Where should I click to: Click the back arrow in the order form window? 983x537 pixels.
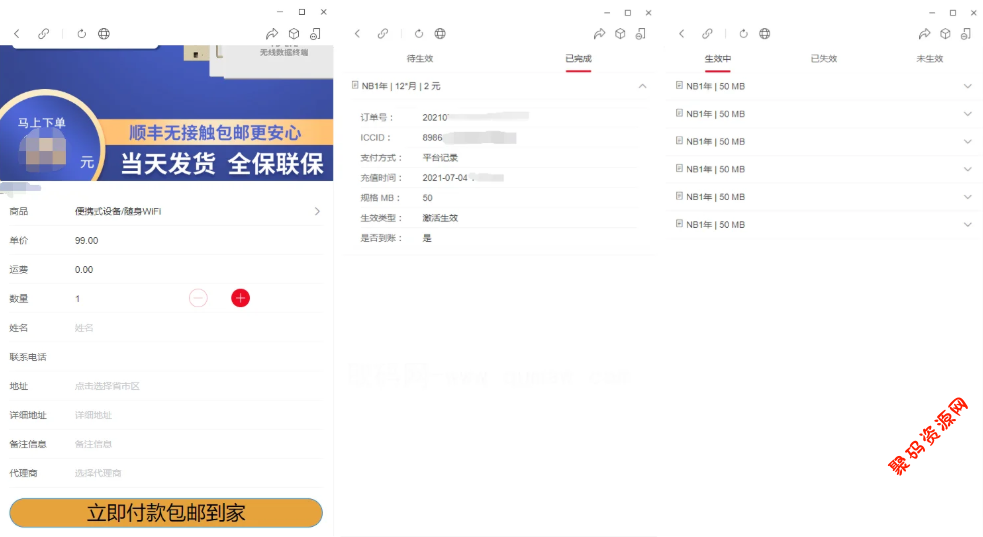click(x=17, y=34)
